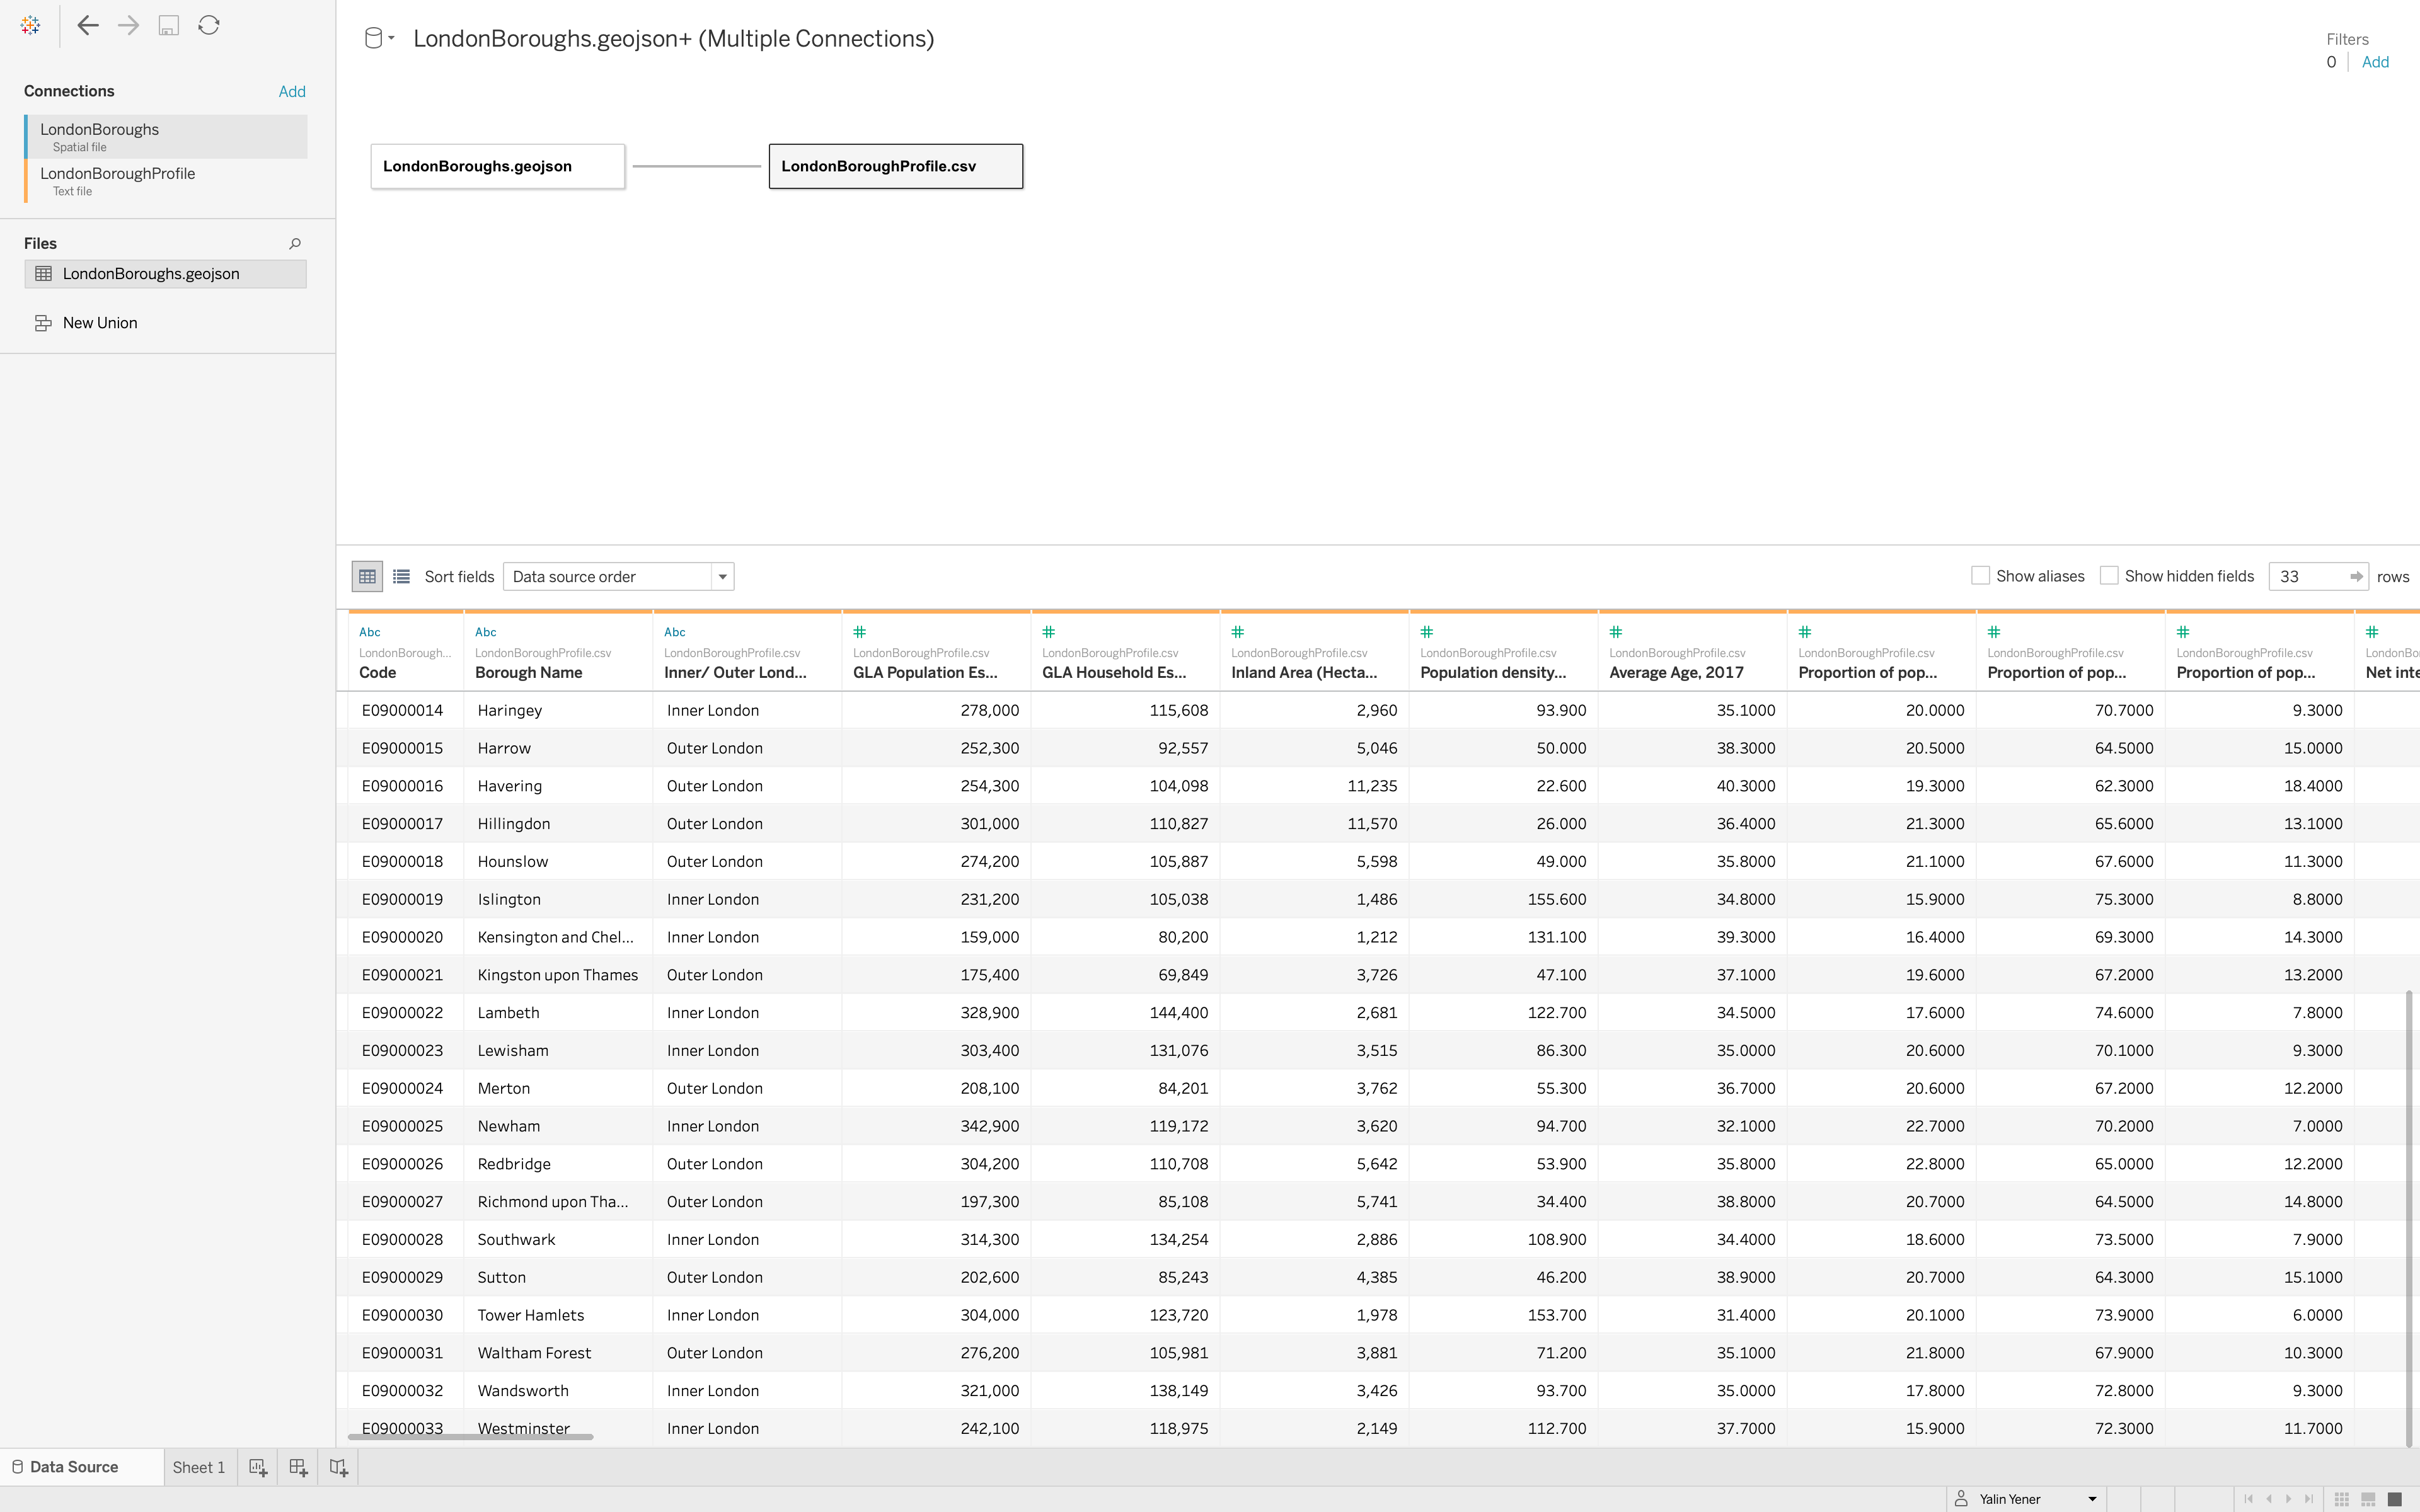Click the new story icon
Viewport: 2420px width, 1512px height.
(338, 1467)
